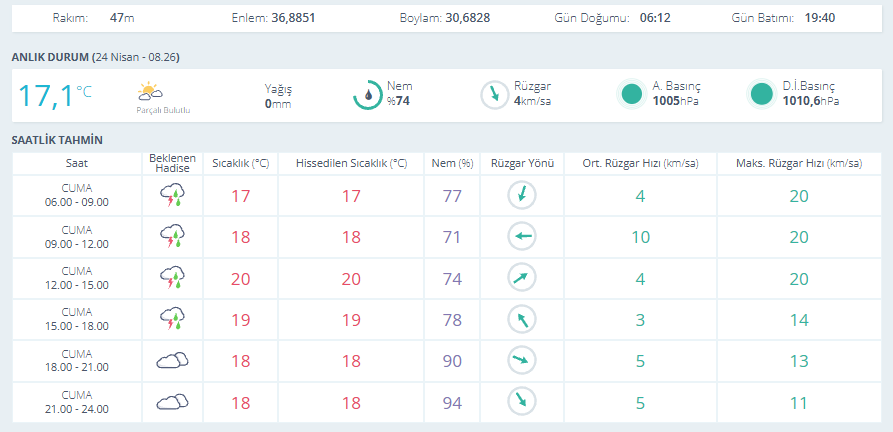Click the wind direction arrow for 18.00 - 21.00
This screenshot has height=432, width=893.
pos(522,361)
